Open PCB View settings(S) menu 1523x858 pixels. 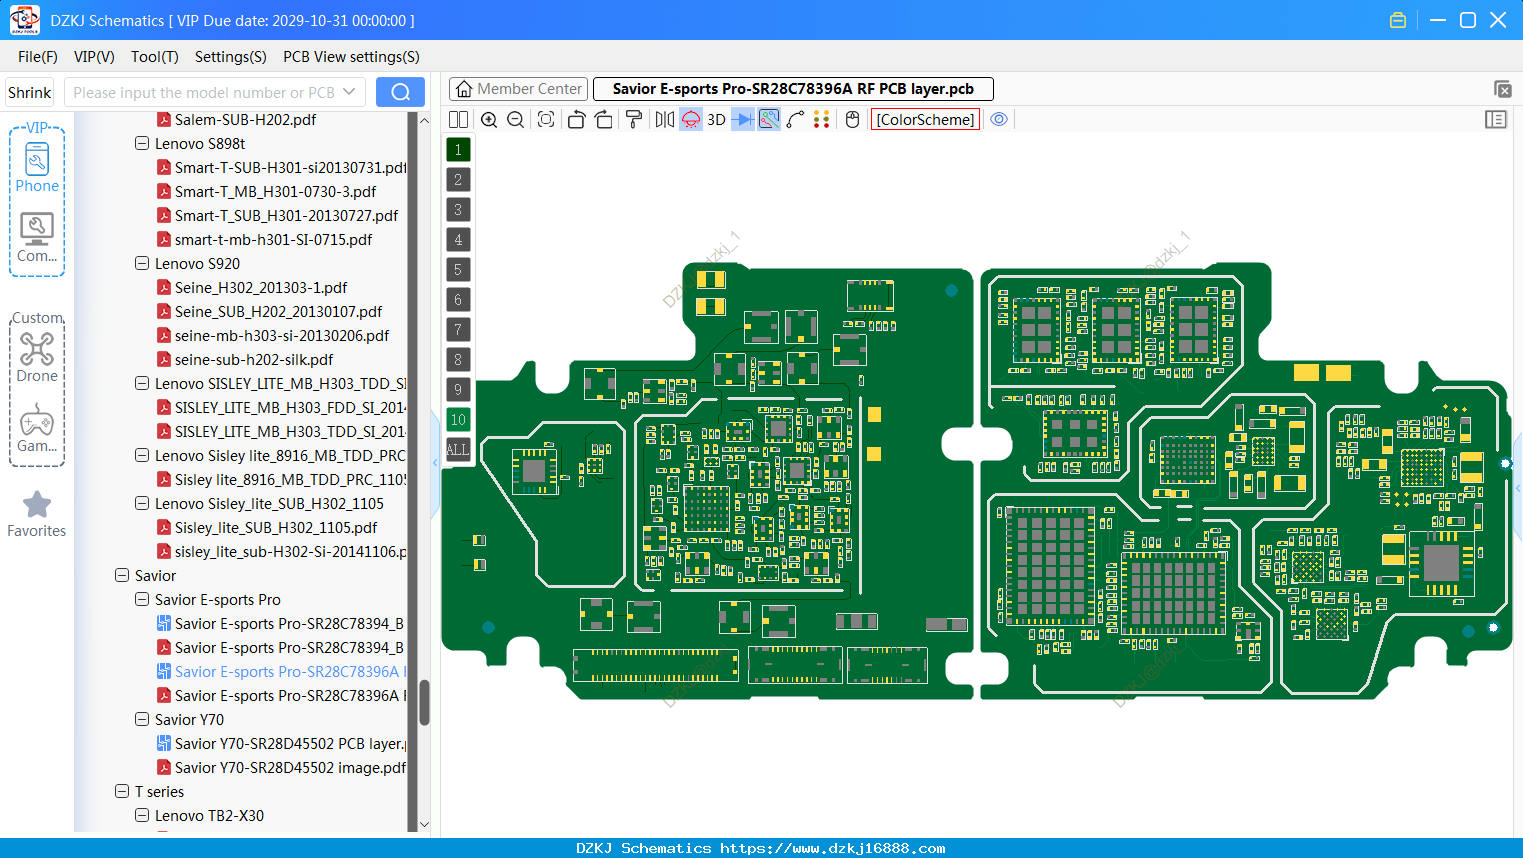point(351,57)
